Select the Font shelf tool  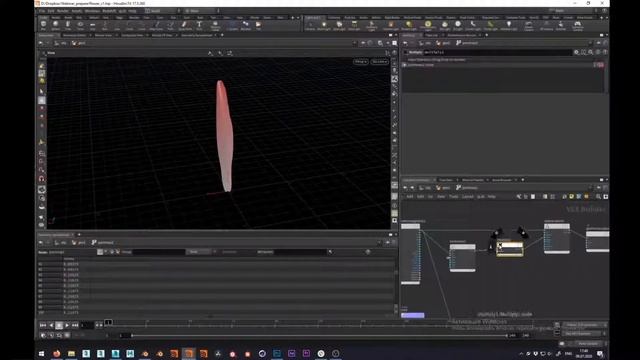tap(199, 26)
